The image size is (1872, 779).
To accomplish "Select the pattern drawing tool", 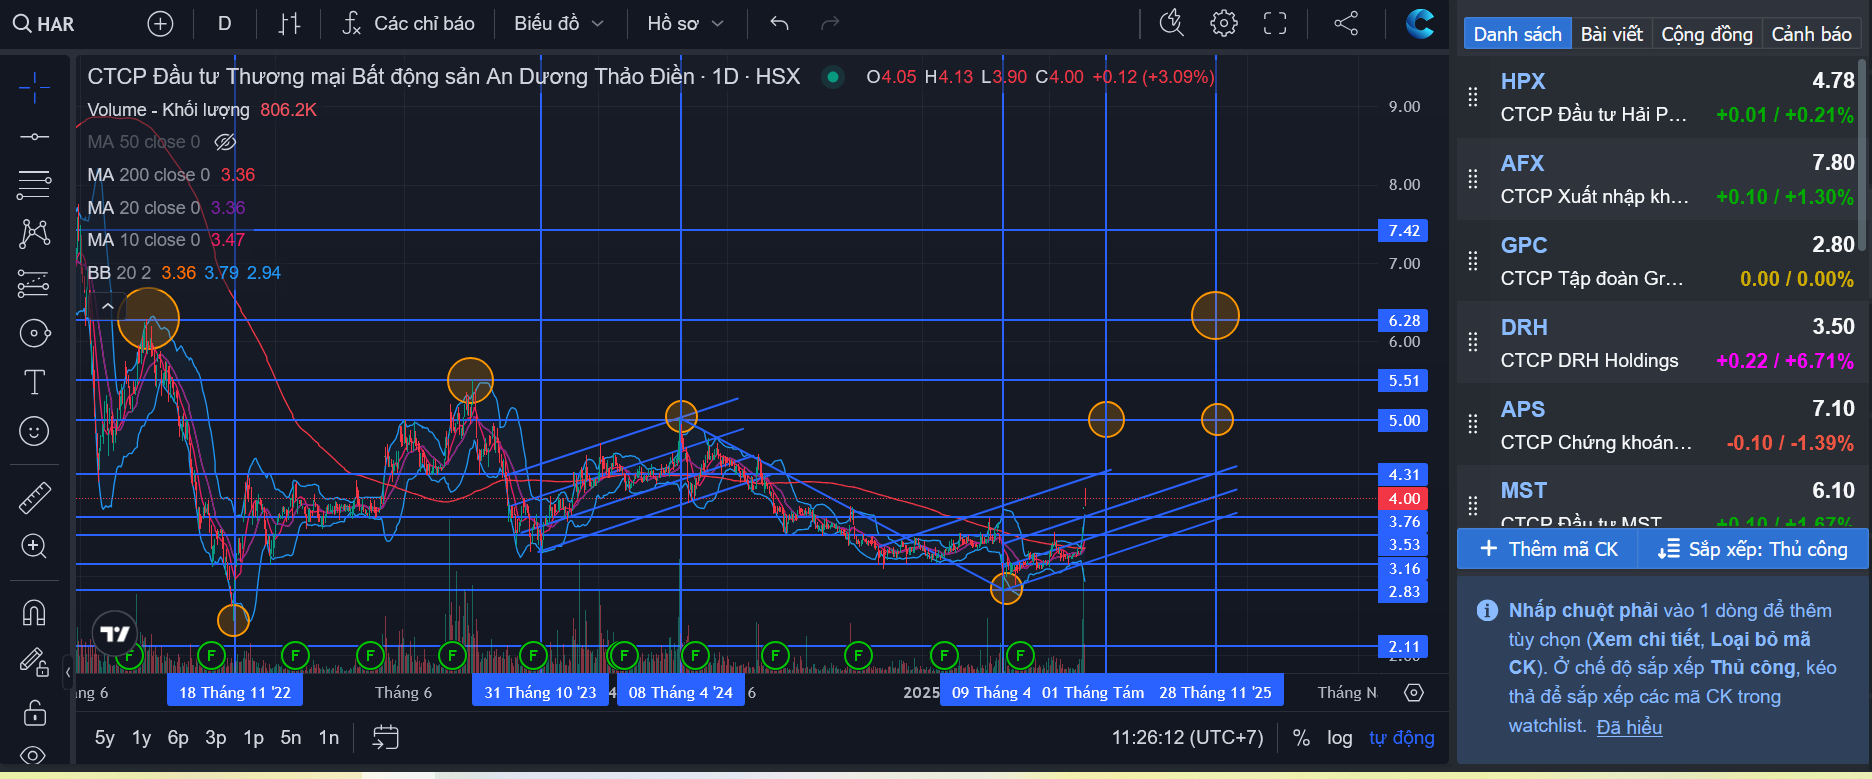I will 34,234.
